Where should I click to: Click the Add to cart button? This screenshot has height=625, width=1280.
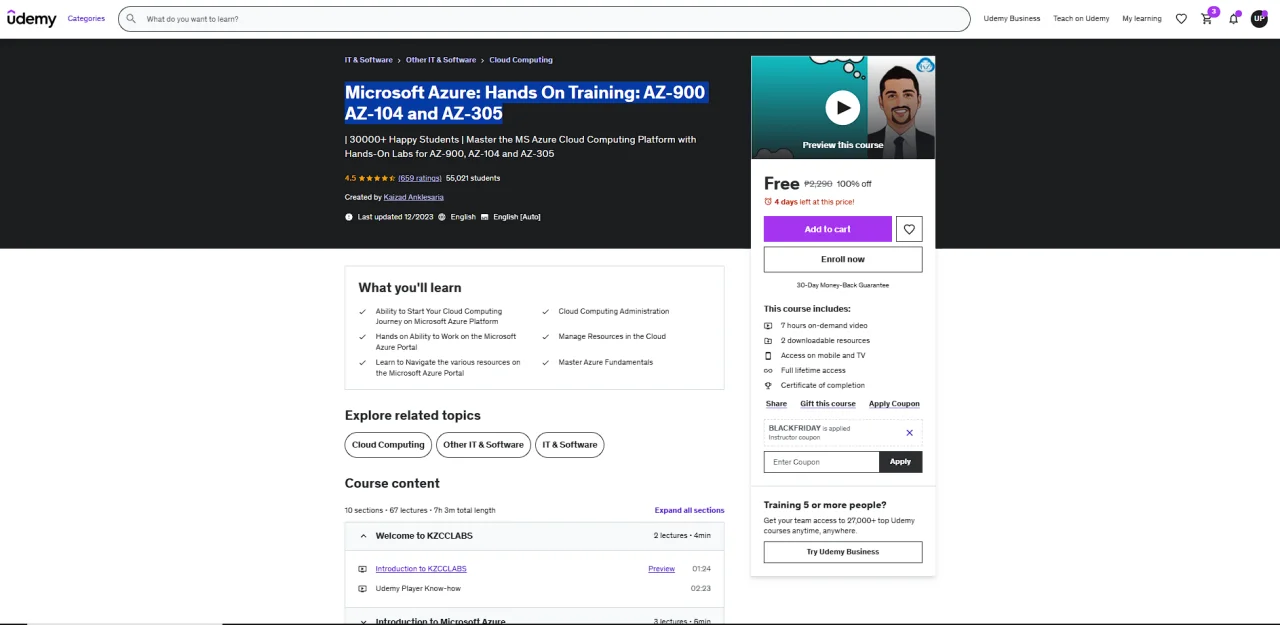pos(828,229)
